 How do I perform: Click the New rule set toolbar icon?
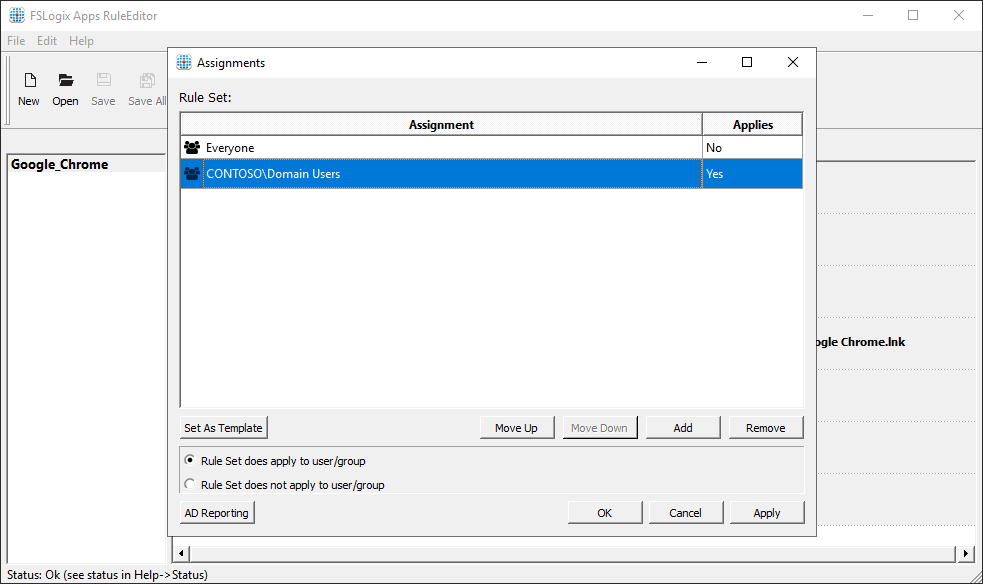29,81
